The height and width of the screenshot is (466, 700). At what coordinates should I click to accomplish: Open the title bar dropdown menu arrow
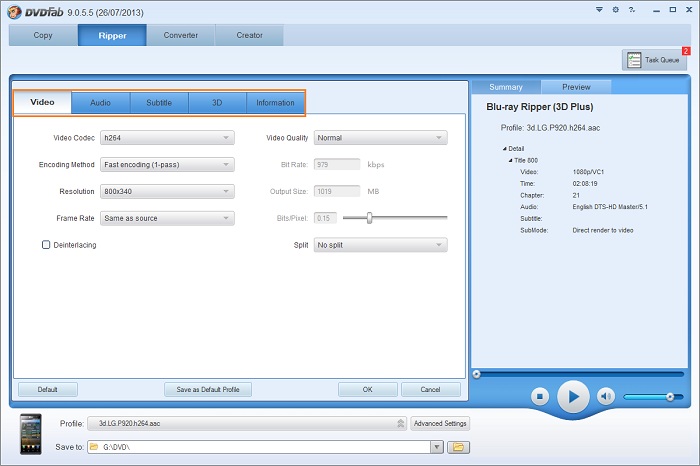[599, 9]
